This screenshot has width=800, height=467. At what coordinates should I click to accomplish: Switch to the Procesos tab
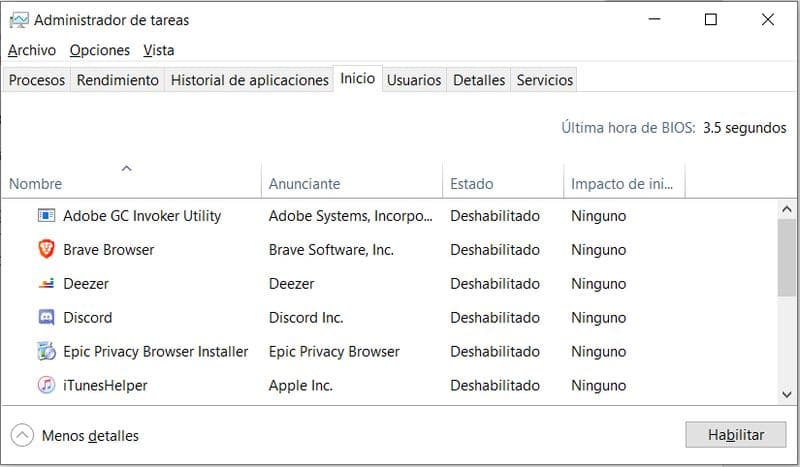coord(37,80)
